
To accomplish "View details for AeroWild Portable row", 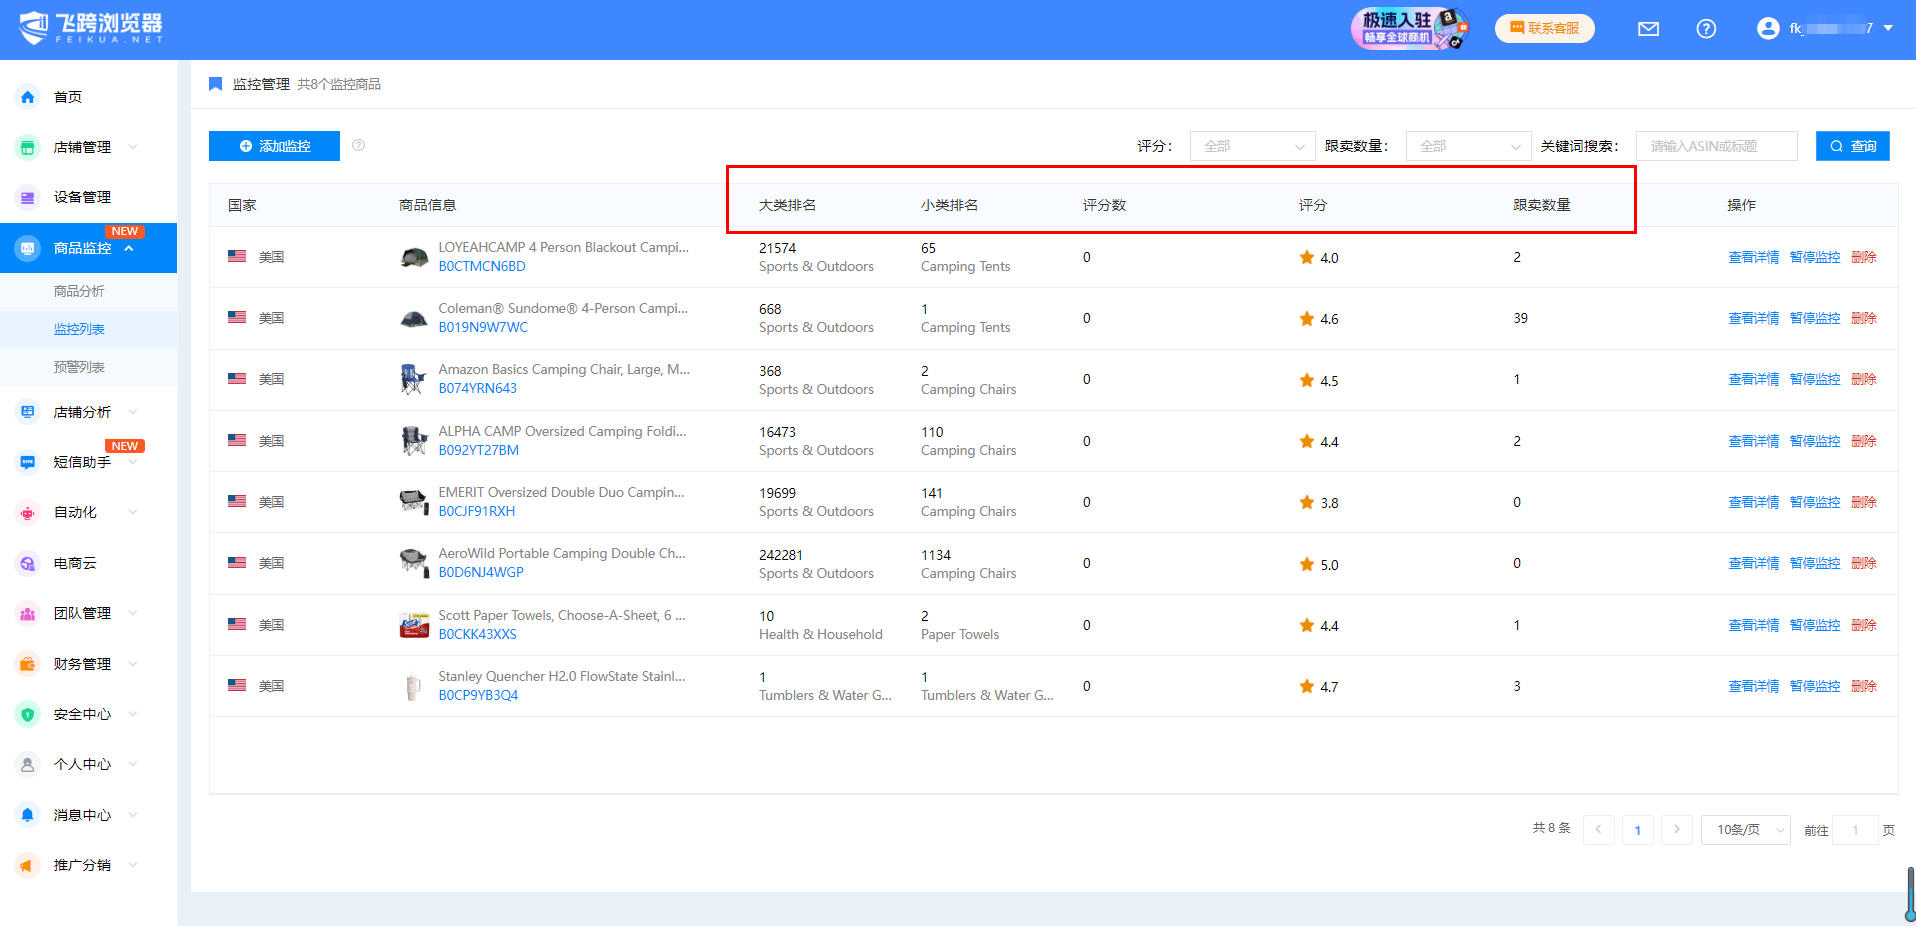I will [1753, 563].
